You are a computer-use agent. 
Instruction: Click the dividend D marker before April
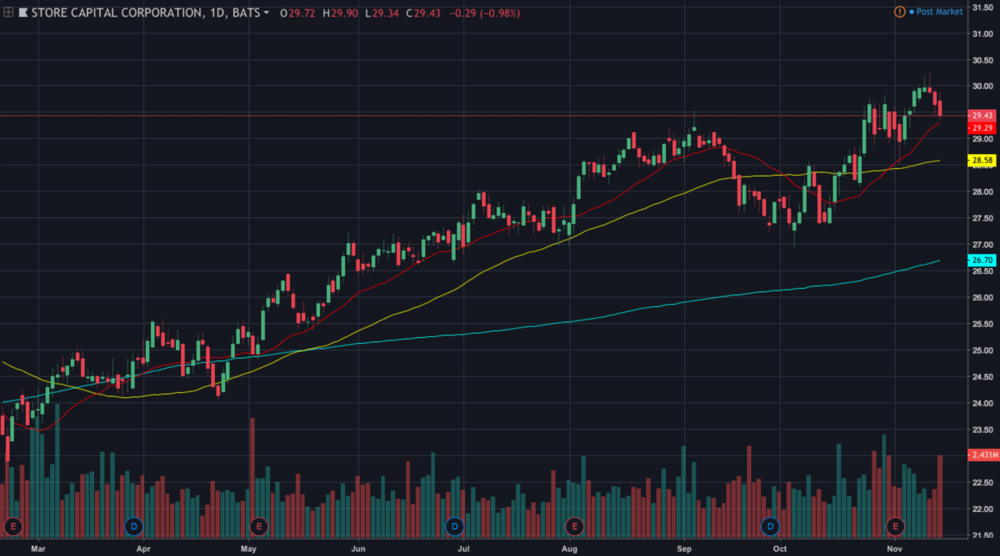click(x=135, y=525)
